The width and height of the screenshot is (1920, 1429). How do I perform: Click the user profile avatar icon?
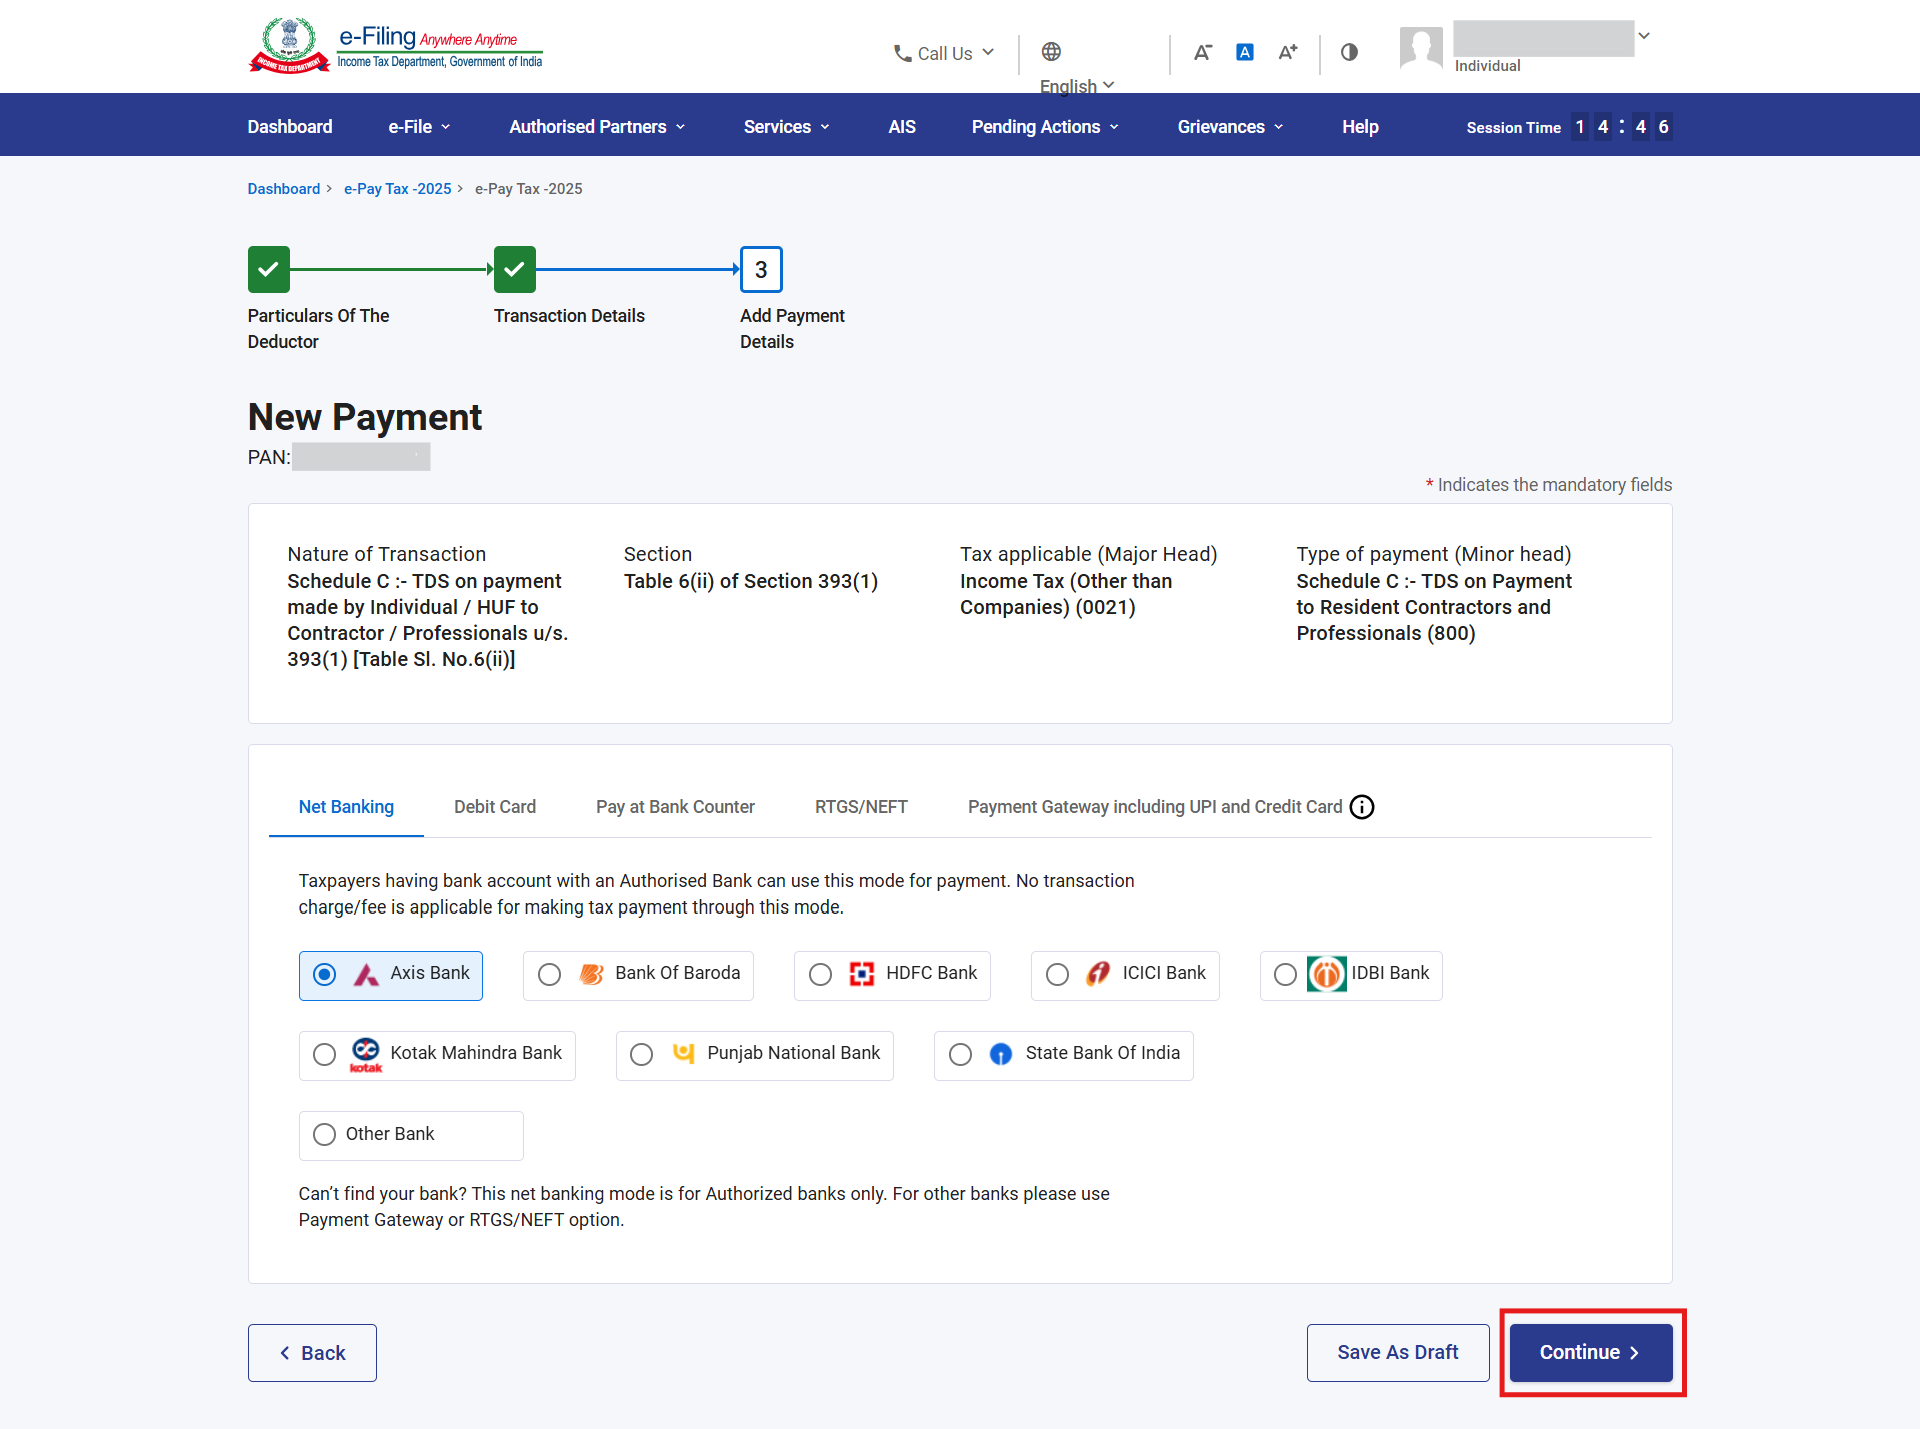point(1421,47)
